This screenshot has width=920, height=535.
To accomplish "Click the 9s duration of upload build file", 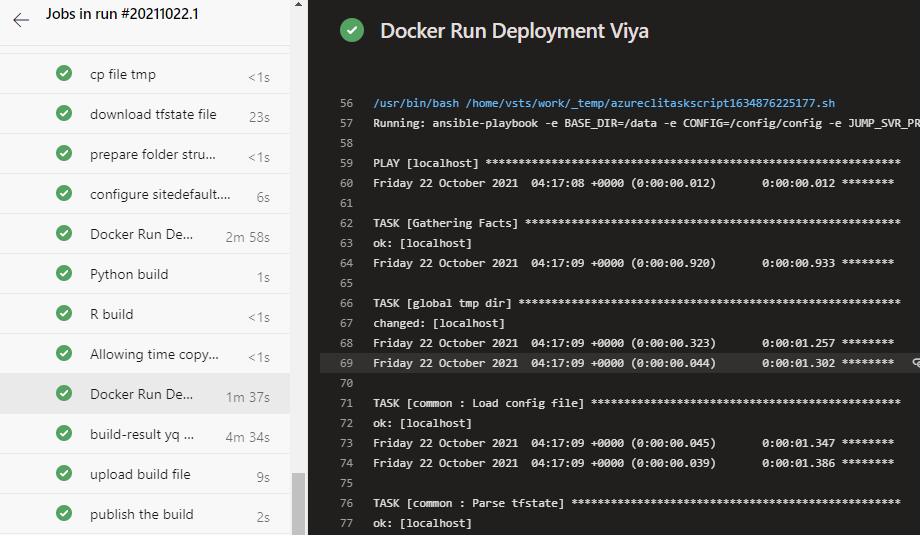I will pos(263,477).
